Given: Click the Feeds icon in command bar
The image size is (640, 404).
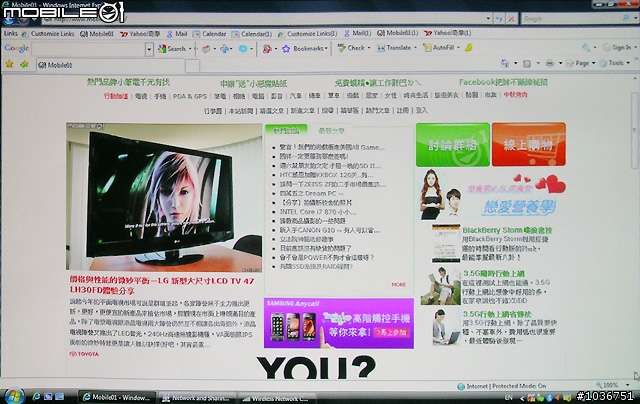Looking at the screenshot, I should [527, 63].
